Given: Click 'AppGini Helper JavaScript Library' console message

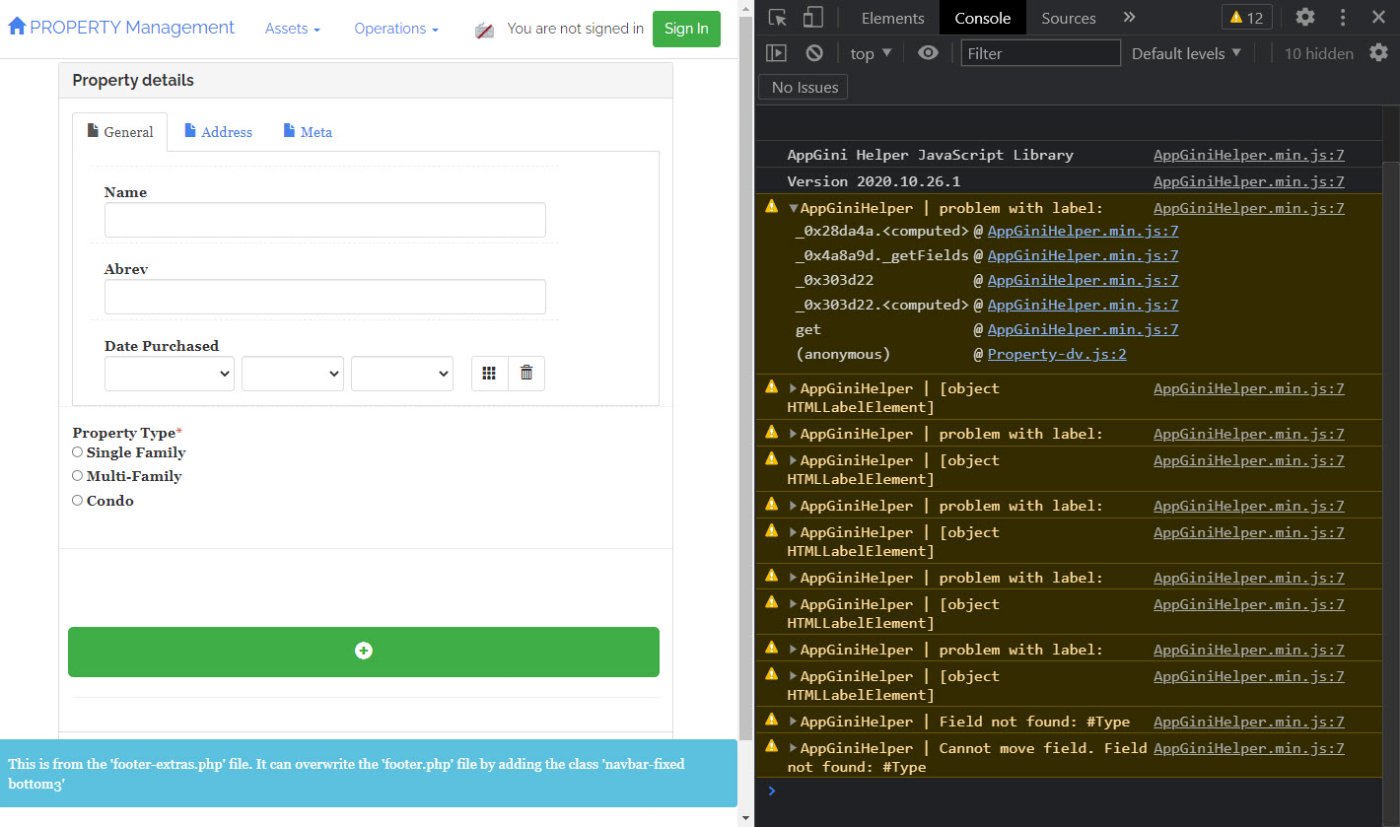Looking at the screenshot, I should pos(930,155).
